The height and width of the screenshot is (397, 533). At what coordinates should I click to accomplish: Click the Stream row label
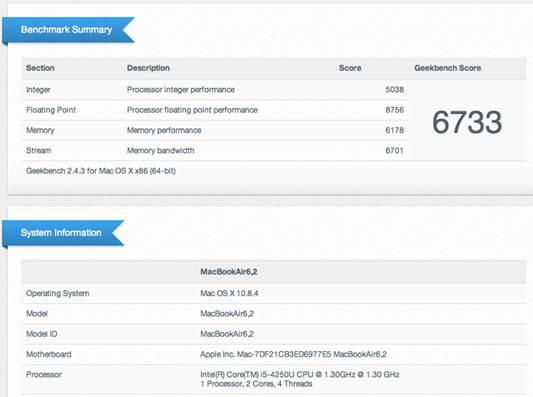38,151
